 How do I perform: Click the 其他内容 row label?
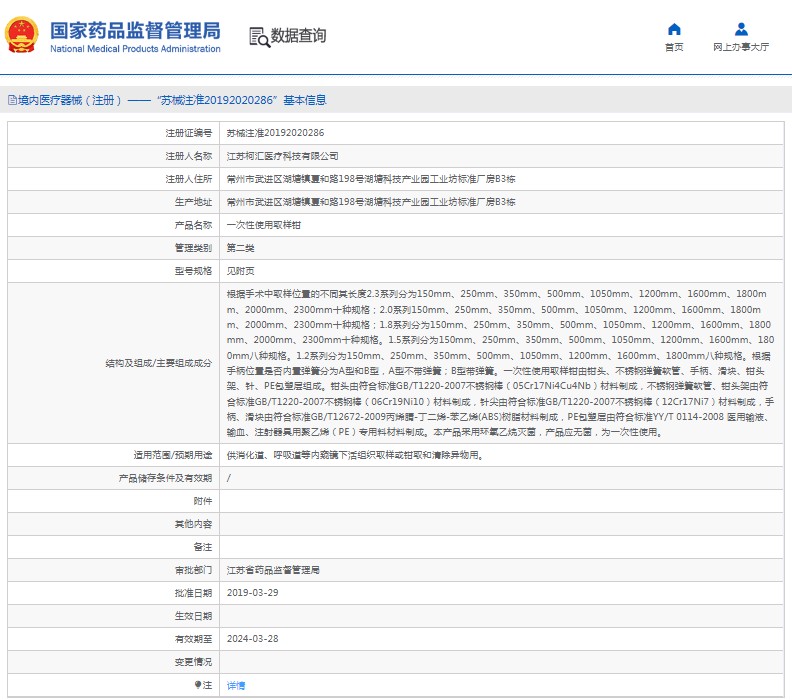coord(193,524)
